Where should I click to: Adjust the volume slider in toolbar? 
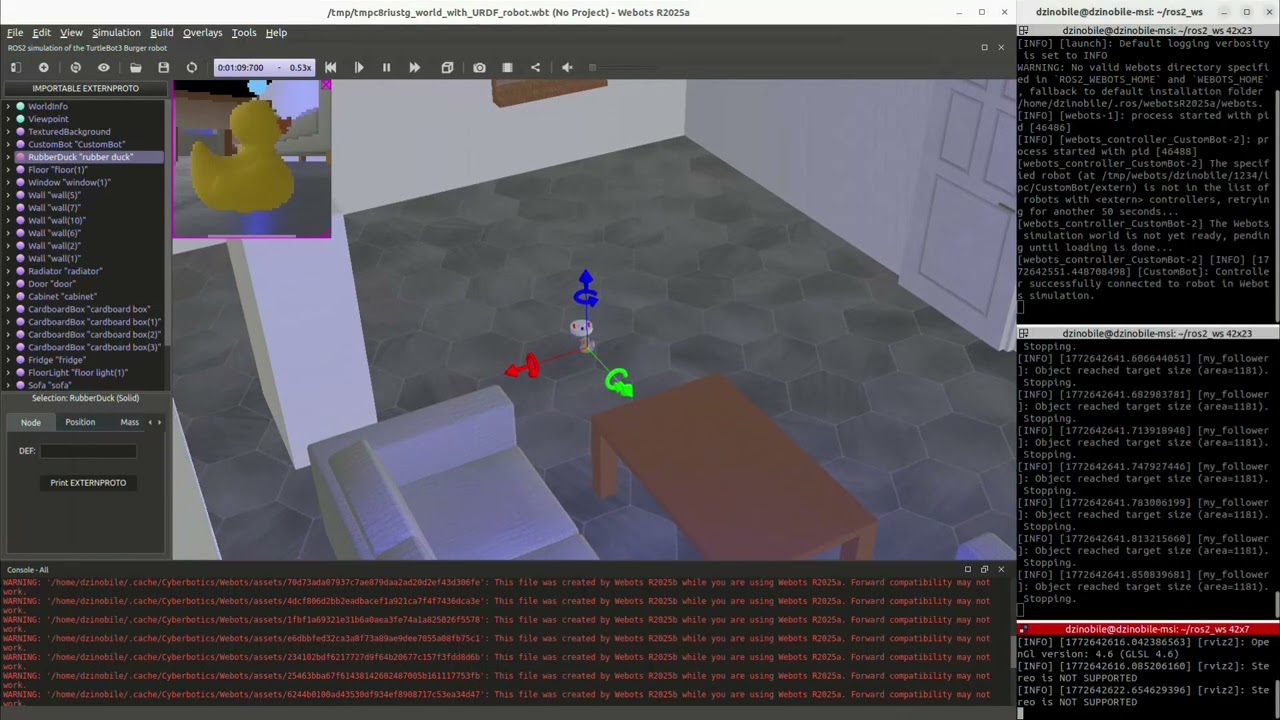pyautogui.click(x=625, y=67)
